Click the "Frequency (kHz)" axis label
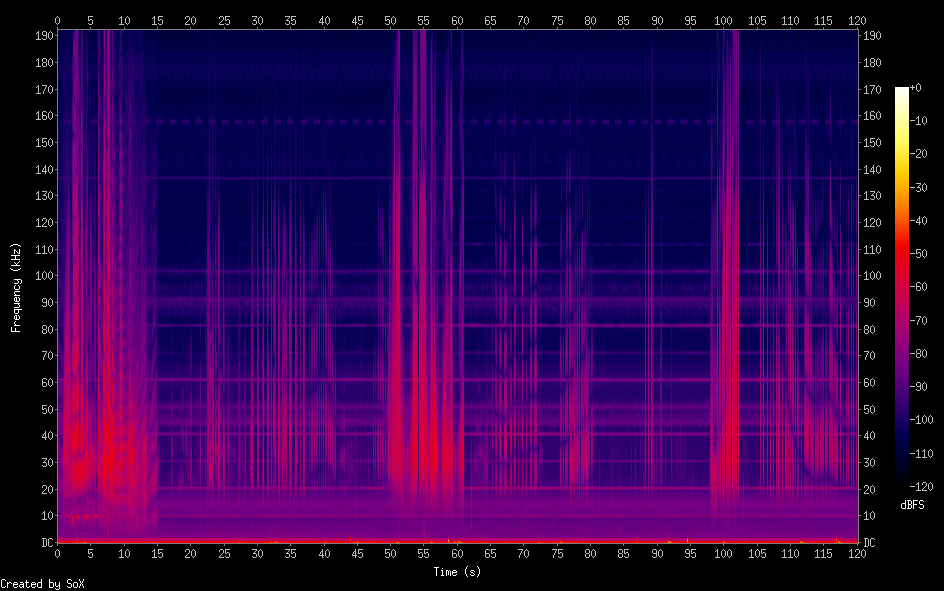 pos(16,287)
